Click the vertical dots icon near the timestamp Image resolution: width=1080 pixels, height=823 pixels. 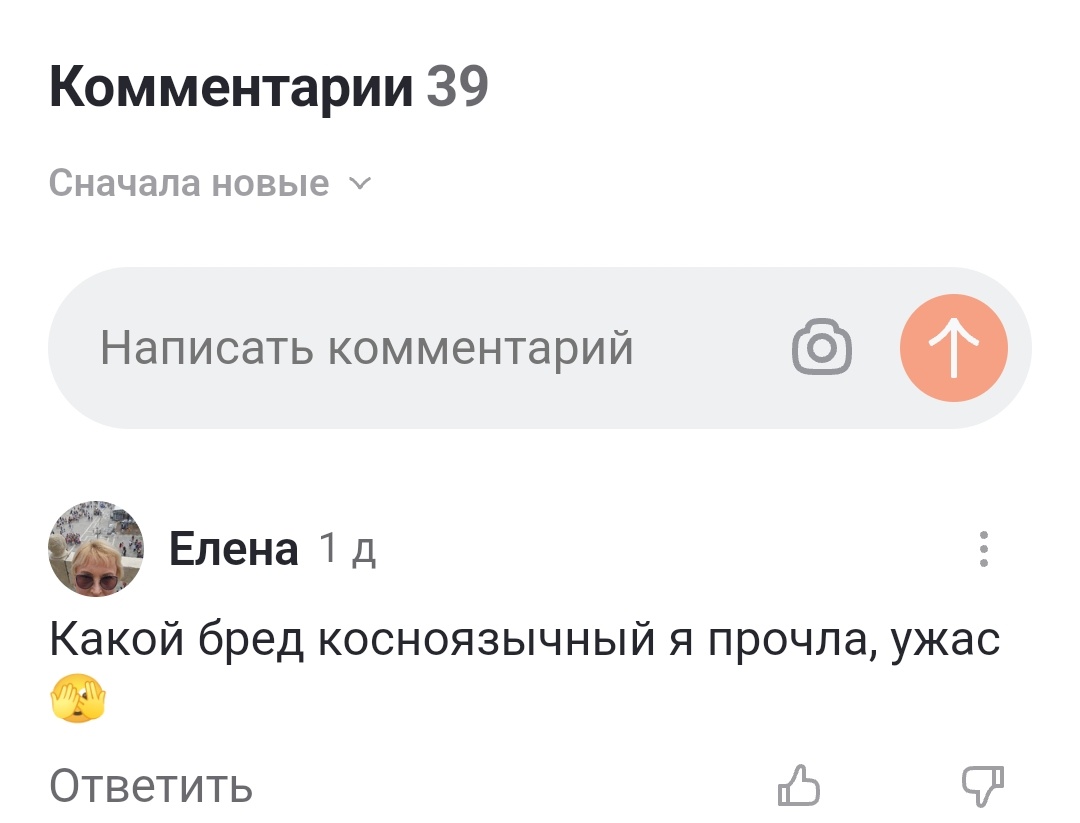[985, 548]
